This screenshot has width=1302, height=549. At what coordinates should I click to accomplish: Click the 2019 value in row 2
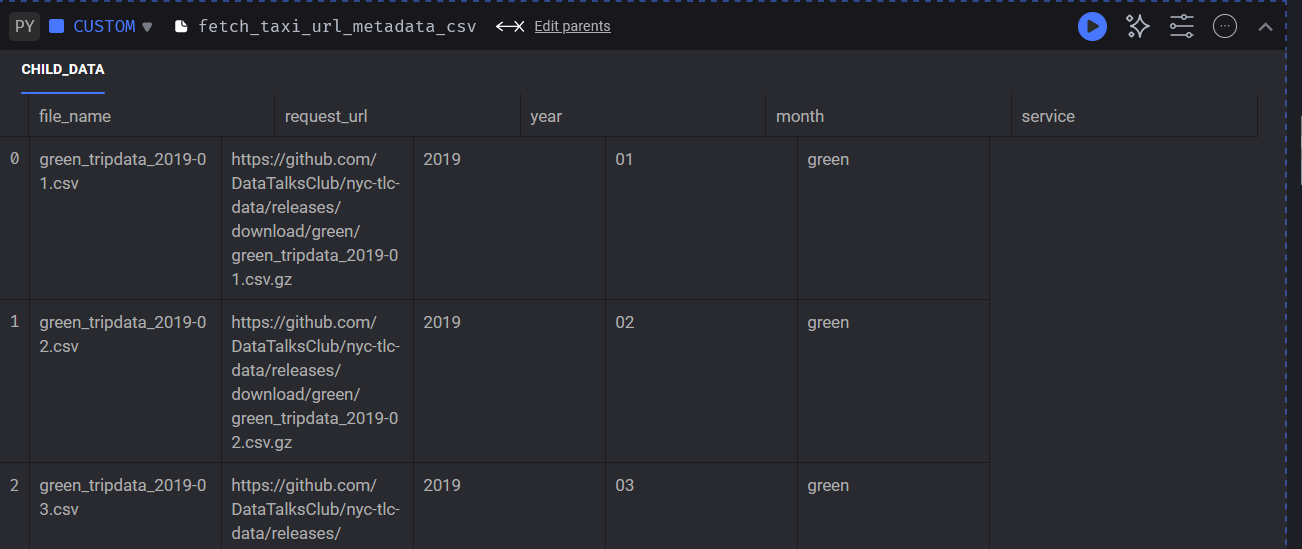(x=442, y=485)
